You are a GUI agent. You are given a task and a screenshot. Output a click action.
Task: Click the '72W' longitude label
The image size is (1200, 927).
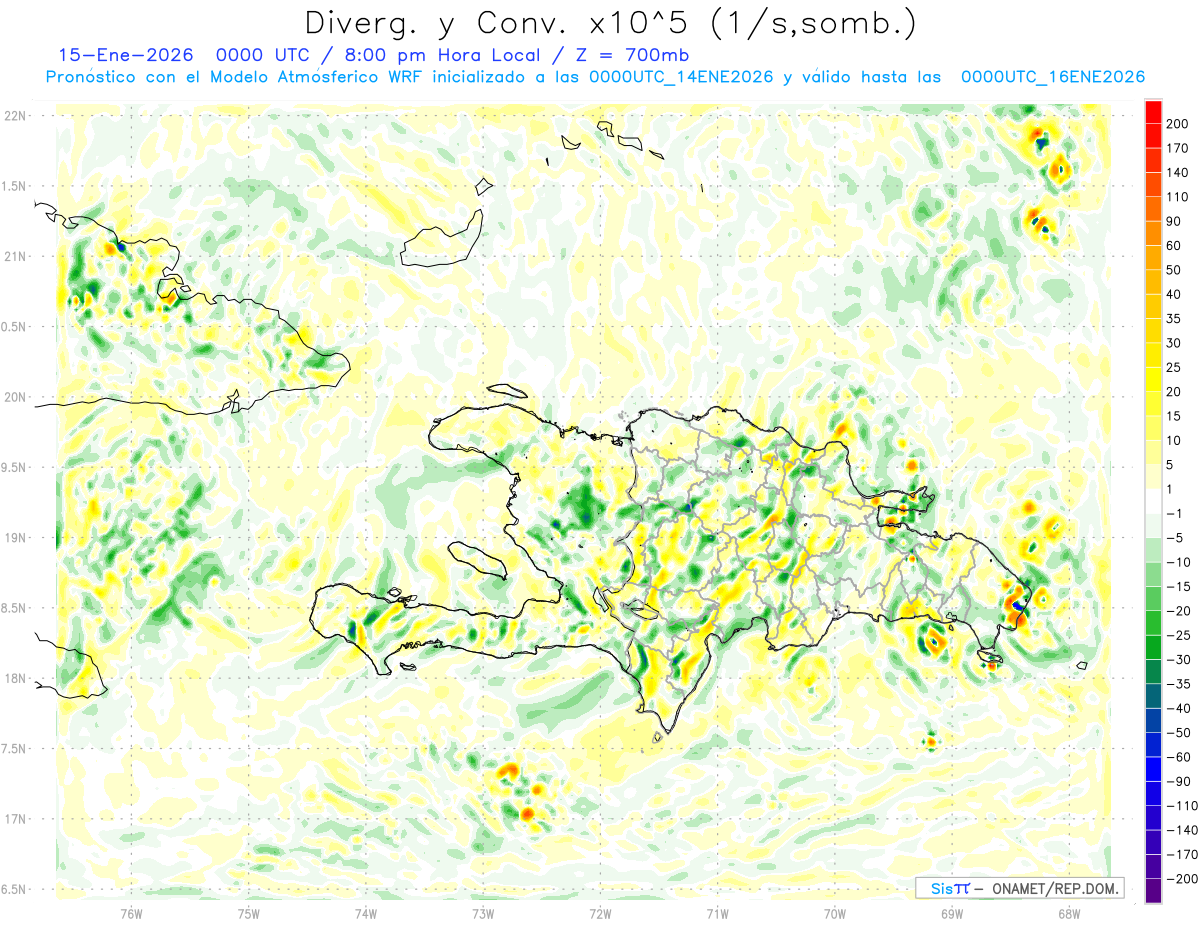click(600, 913)
